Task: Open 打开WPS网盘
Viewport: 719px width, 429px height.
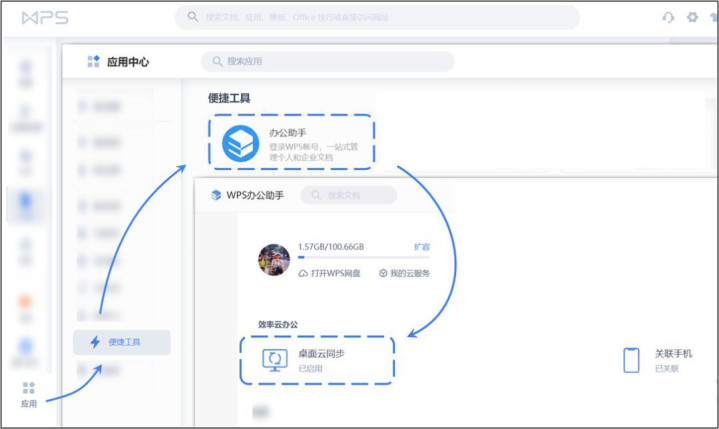Action: [x=329, y=274]
